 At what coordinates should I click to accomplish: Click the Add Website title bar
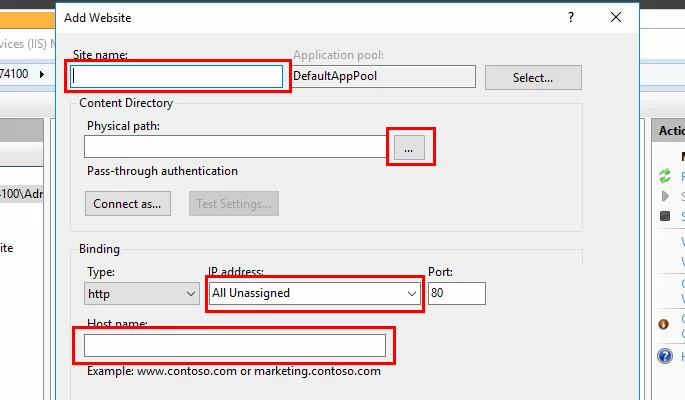pyautogui.click(x=300, y=17)
